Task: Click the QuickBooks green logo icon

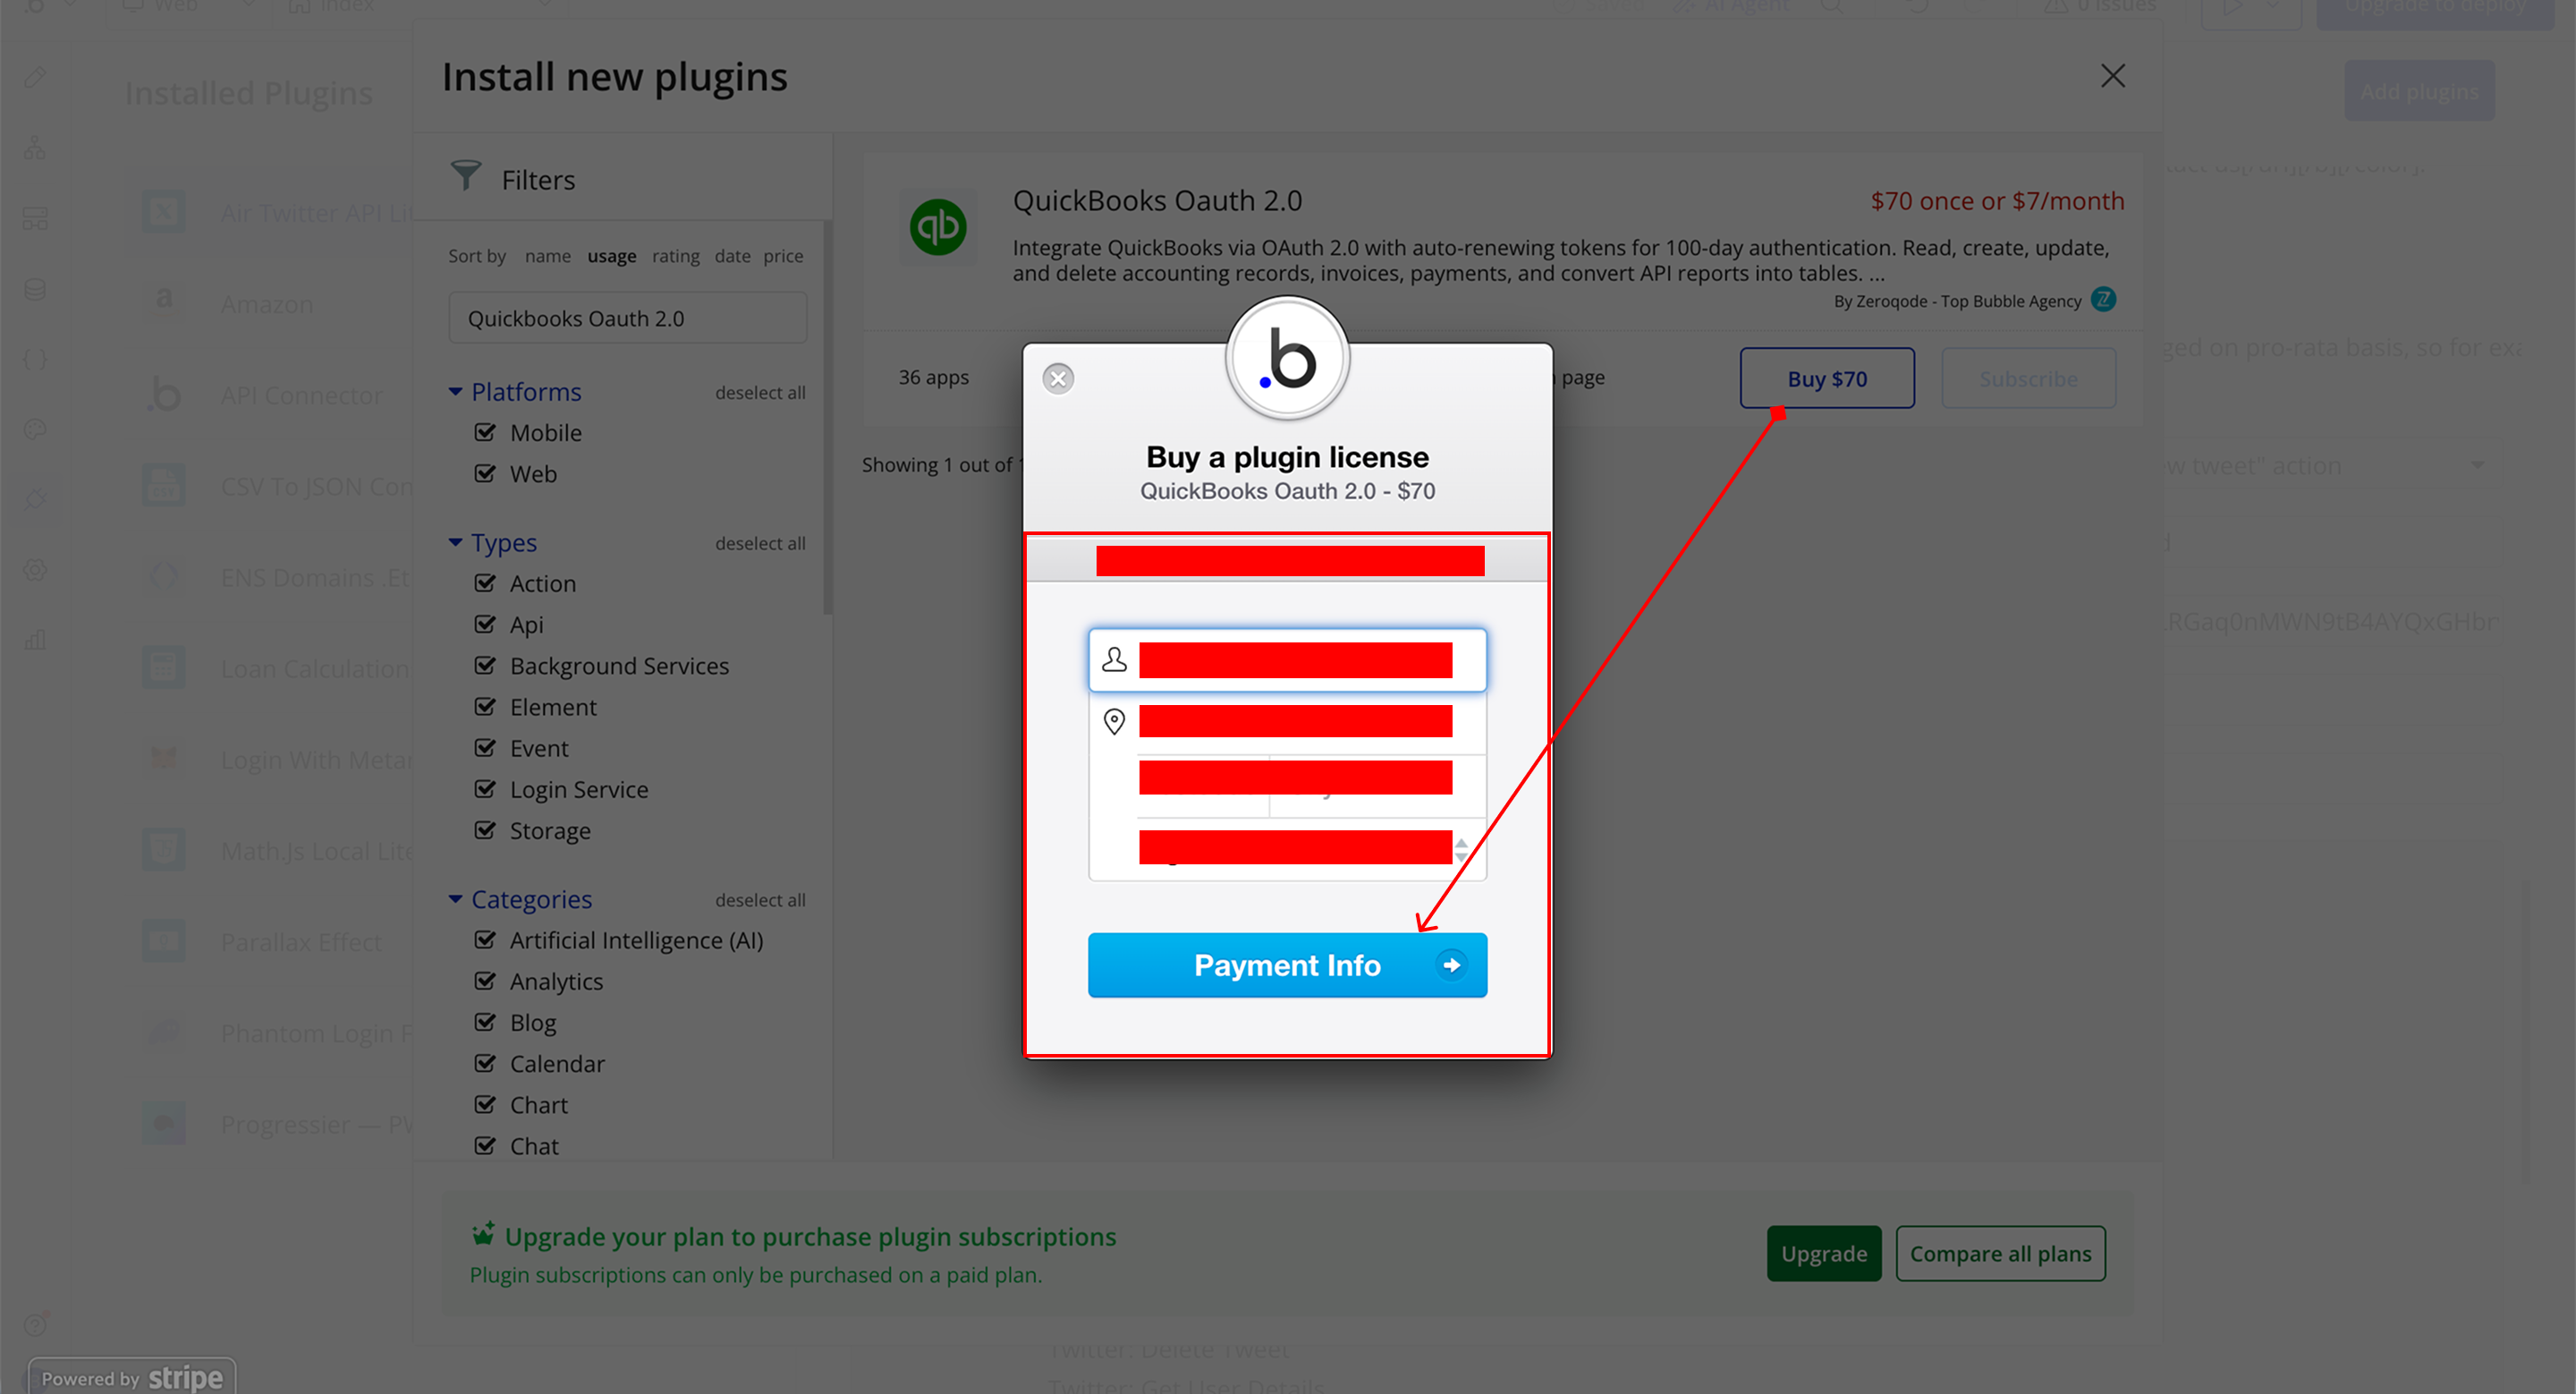Action: pos(937,227)
